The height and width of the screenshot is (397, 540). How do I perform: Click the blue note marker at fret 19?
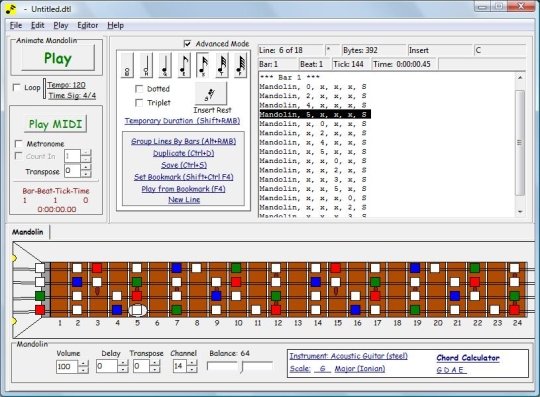415,268
